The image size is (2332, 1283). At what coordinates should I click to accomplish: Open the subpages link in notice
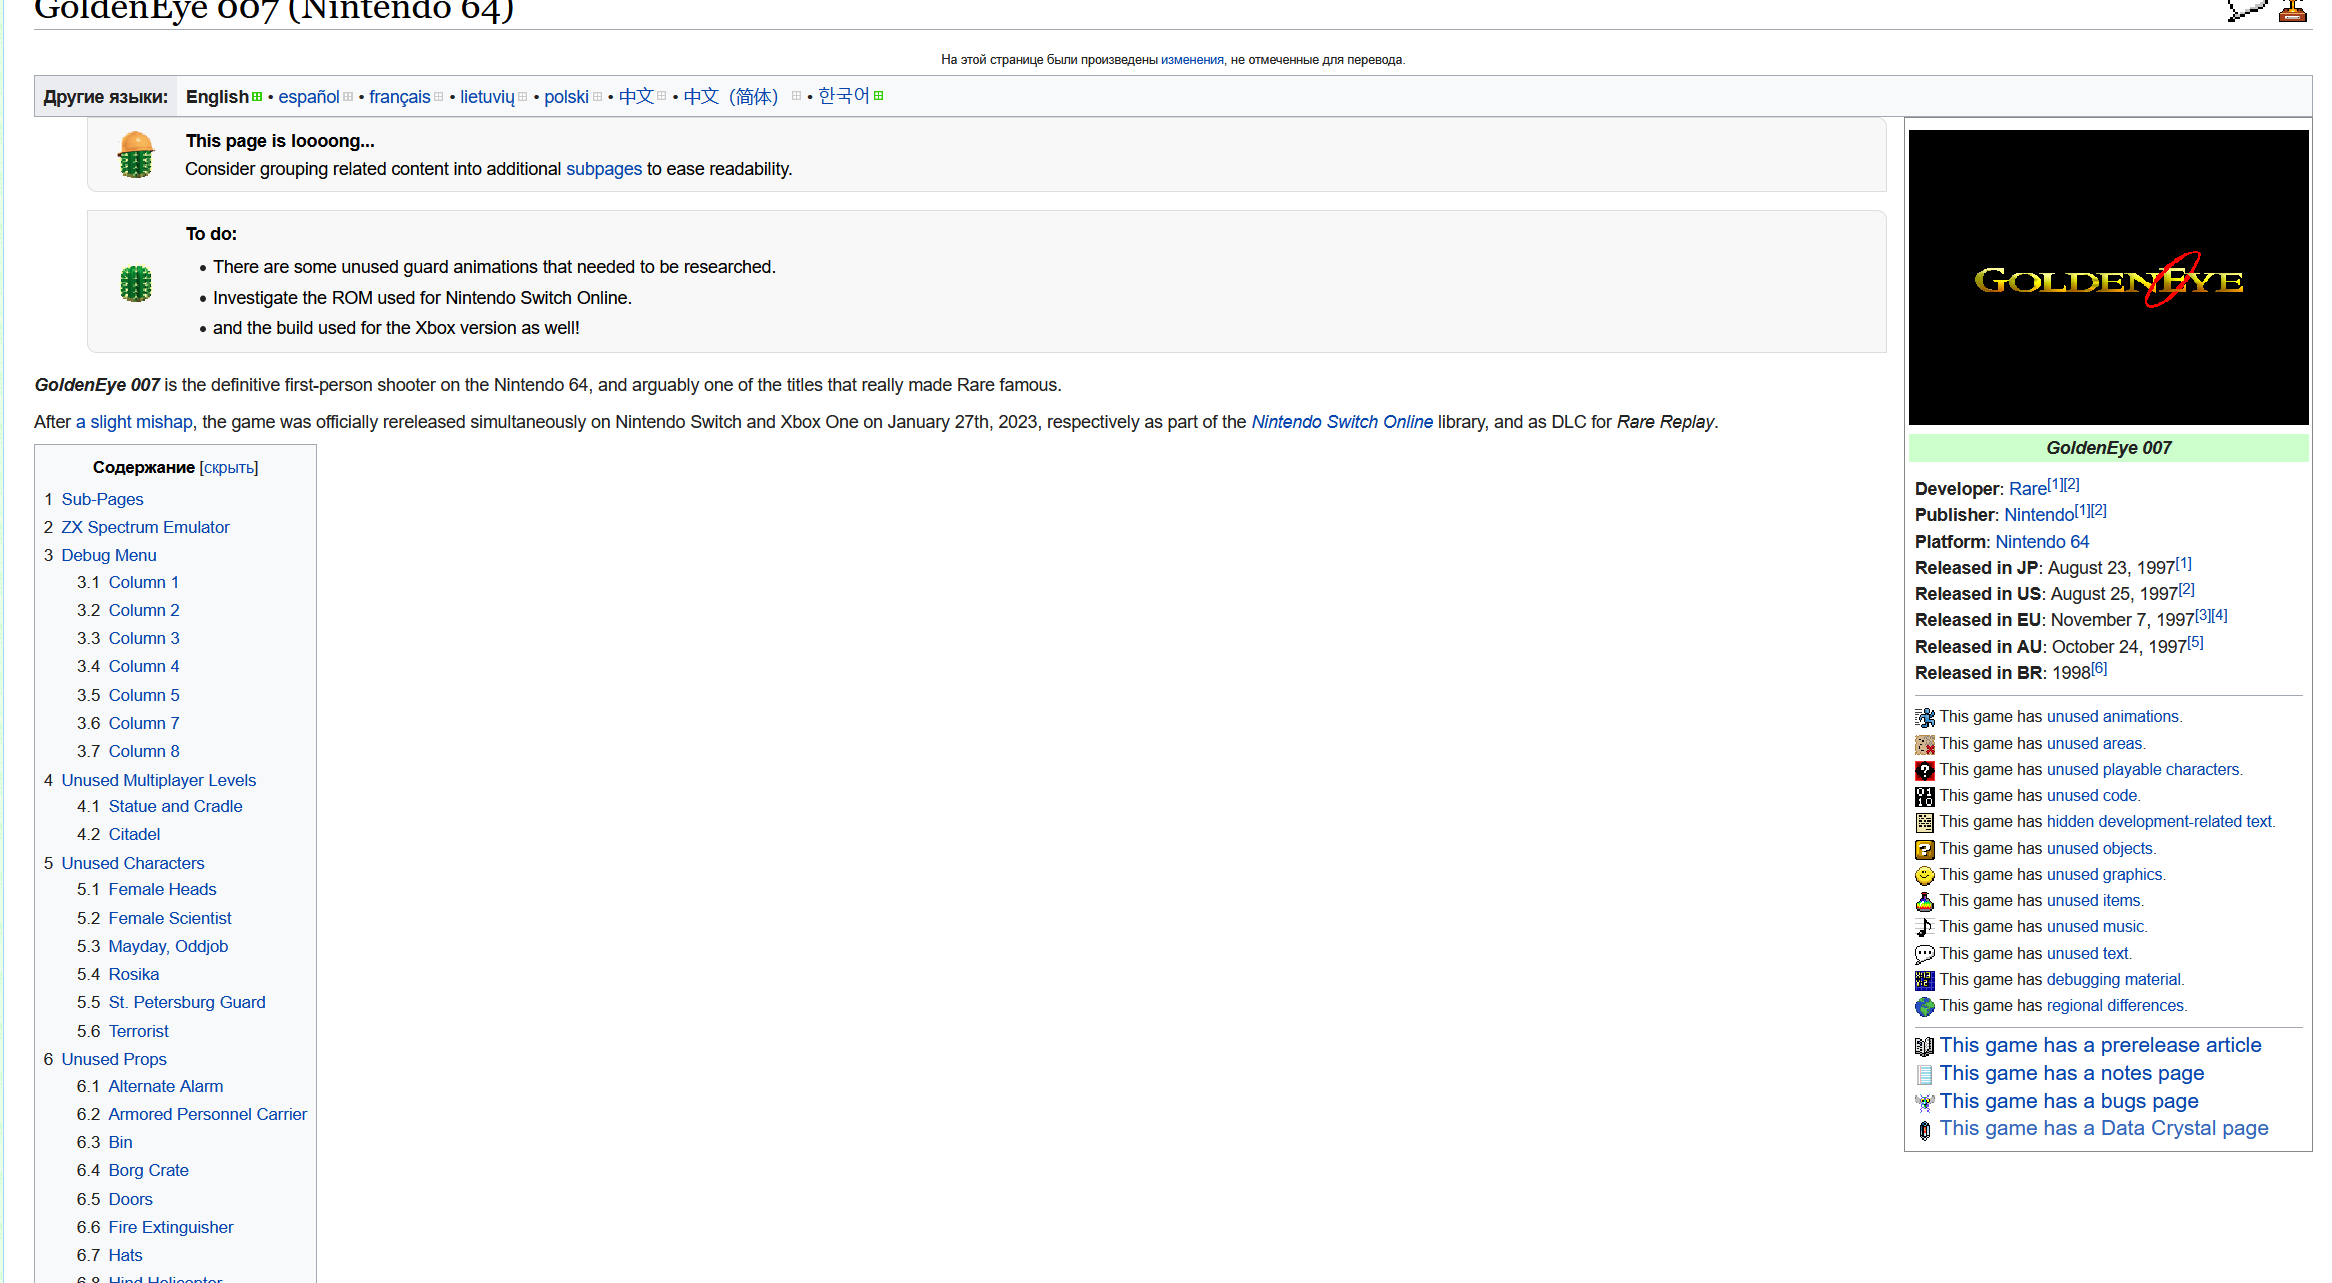pyautogui.click(x=603, y=169)
